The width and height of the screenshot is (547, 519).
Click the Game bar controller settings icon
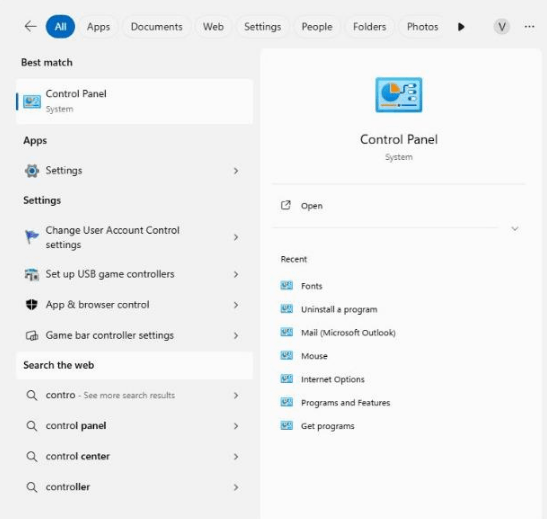pyautogui.click(x=32, y=336)
